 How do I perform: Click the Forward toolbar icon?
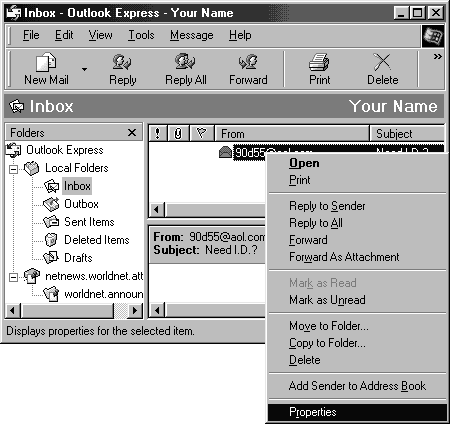tap(248, 62)
